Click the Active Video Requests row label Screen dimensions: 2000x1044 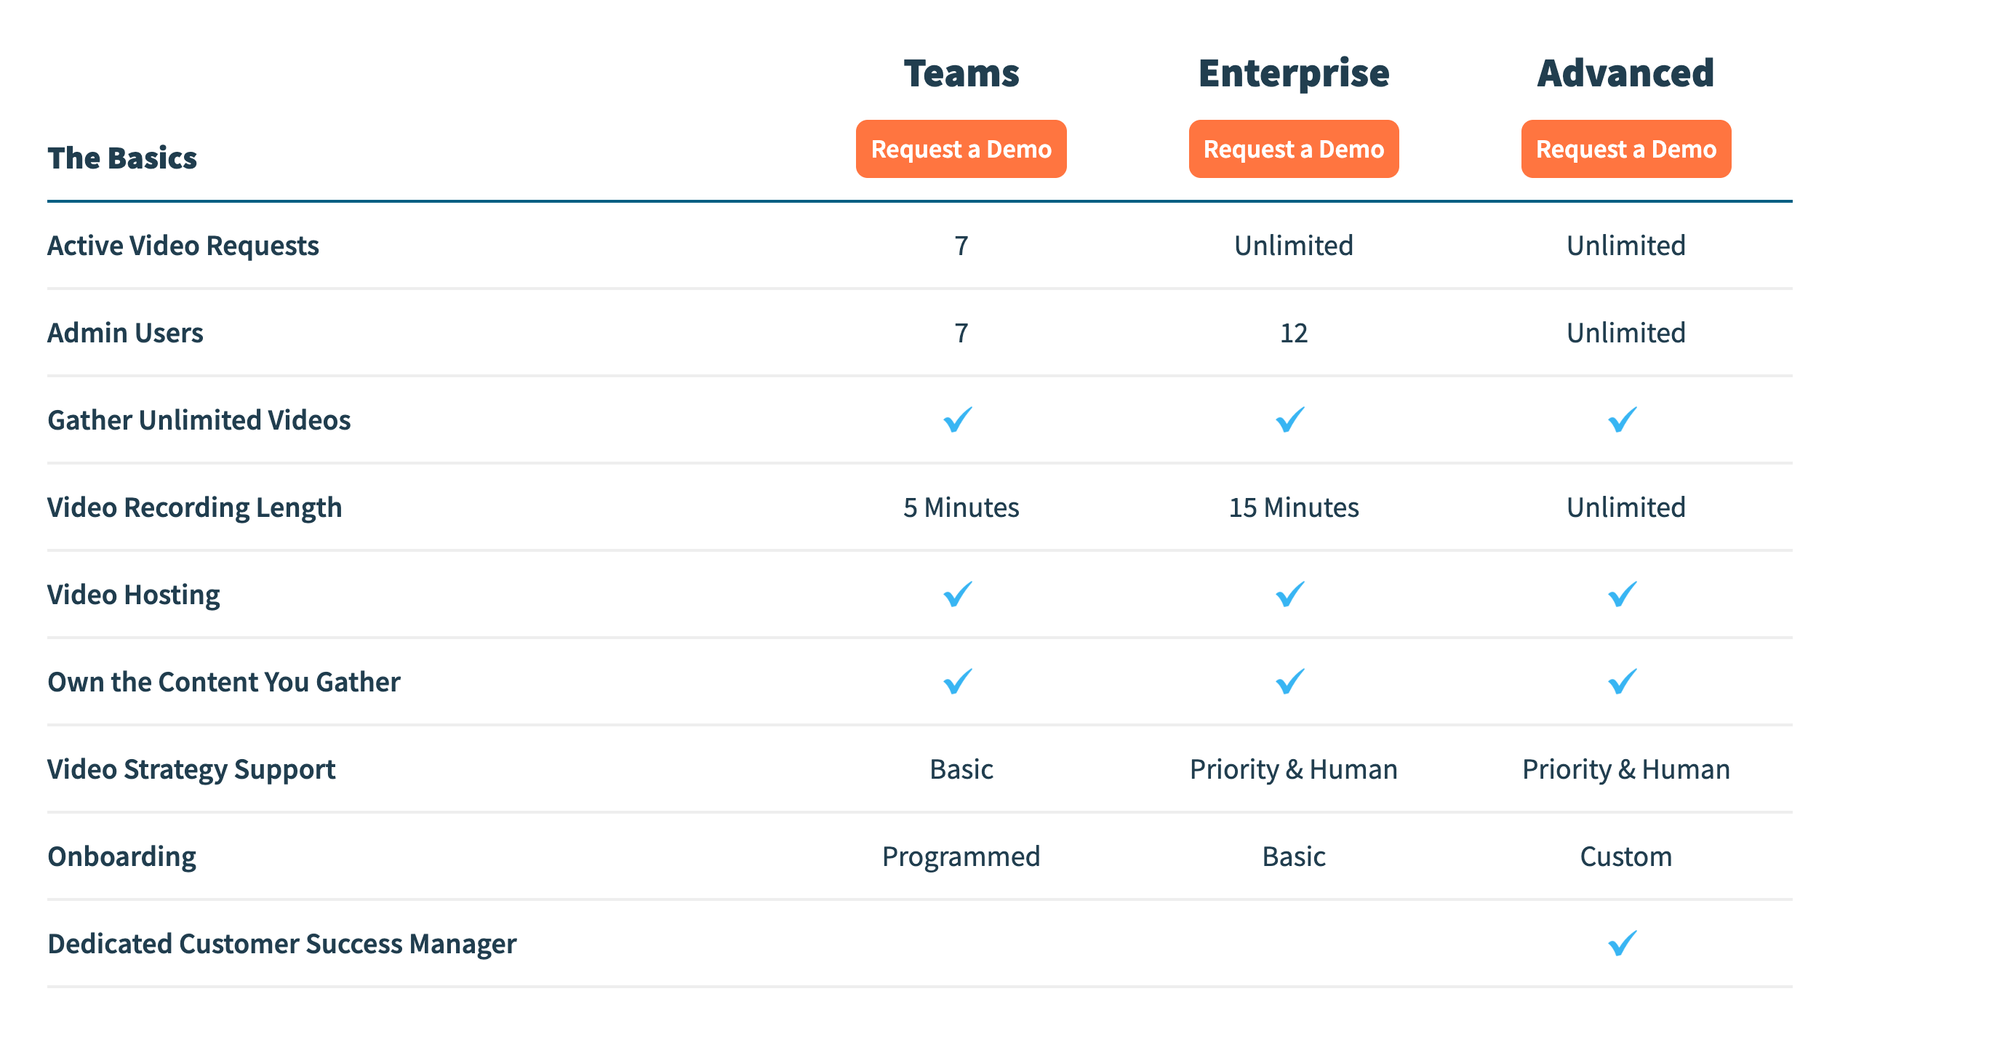point(183,246)
